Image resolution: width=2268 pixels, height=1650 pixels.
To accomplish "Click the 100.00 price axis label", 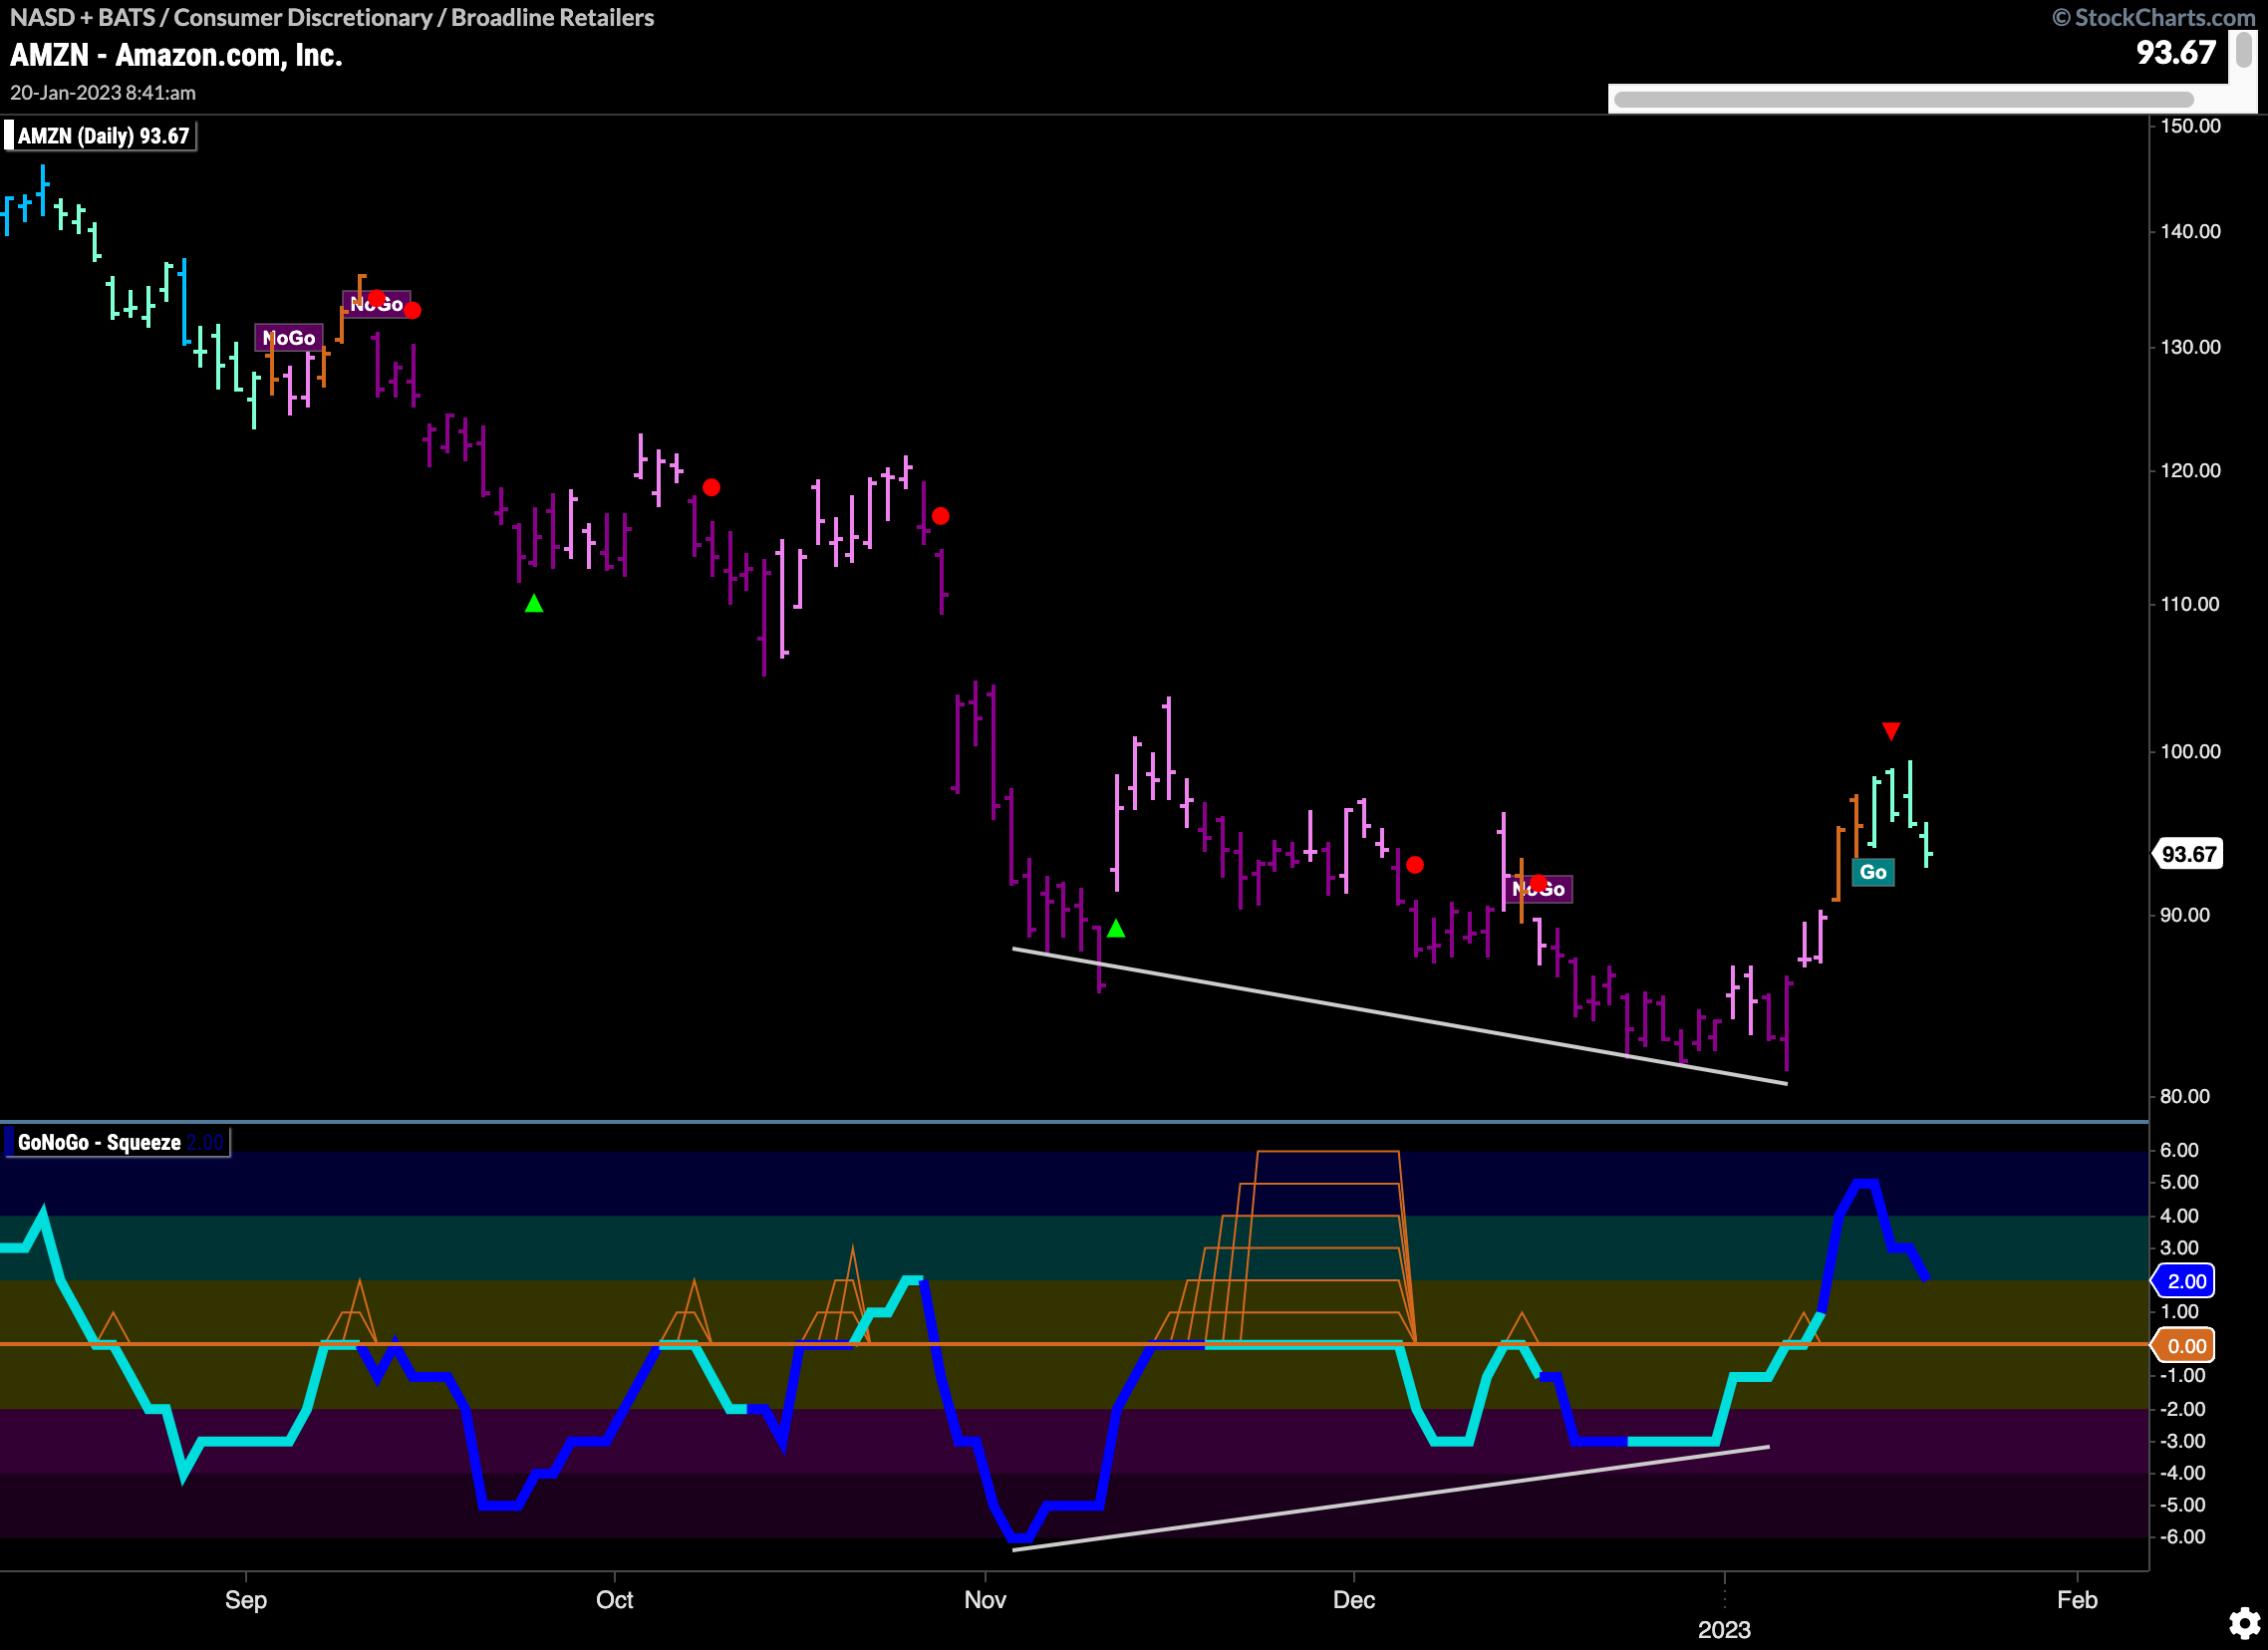I will (x=2190, y=751).
